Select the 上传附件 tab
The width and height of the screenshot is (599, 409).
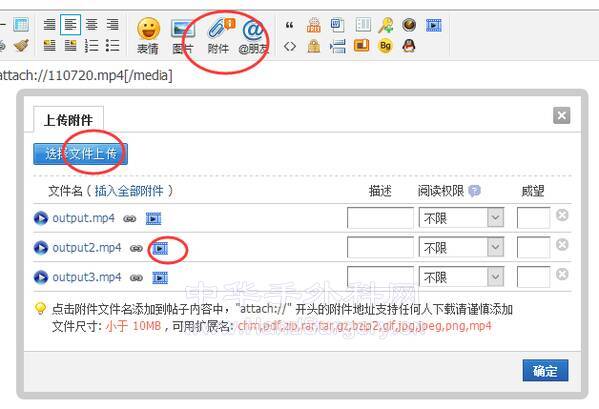68,120
